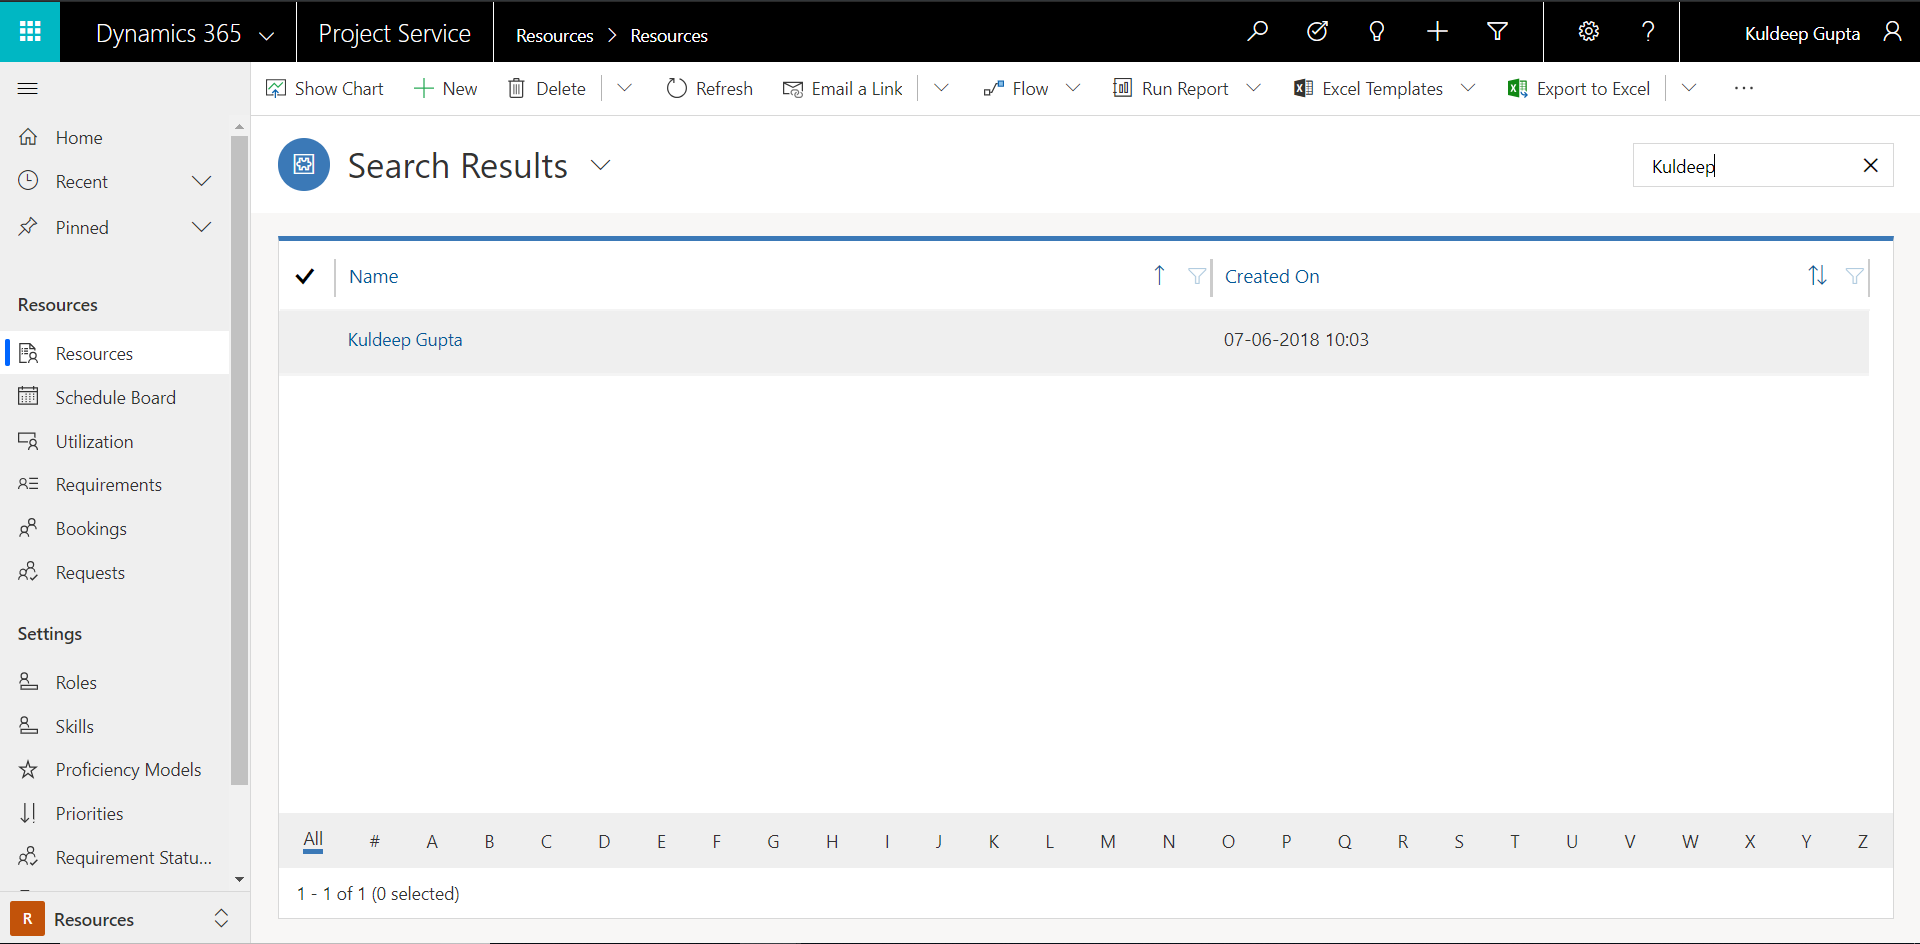Viewport: 1920px width, 944px height.
Task: Select Resources in the sidebar
Action: [x=115, y=353]
